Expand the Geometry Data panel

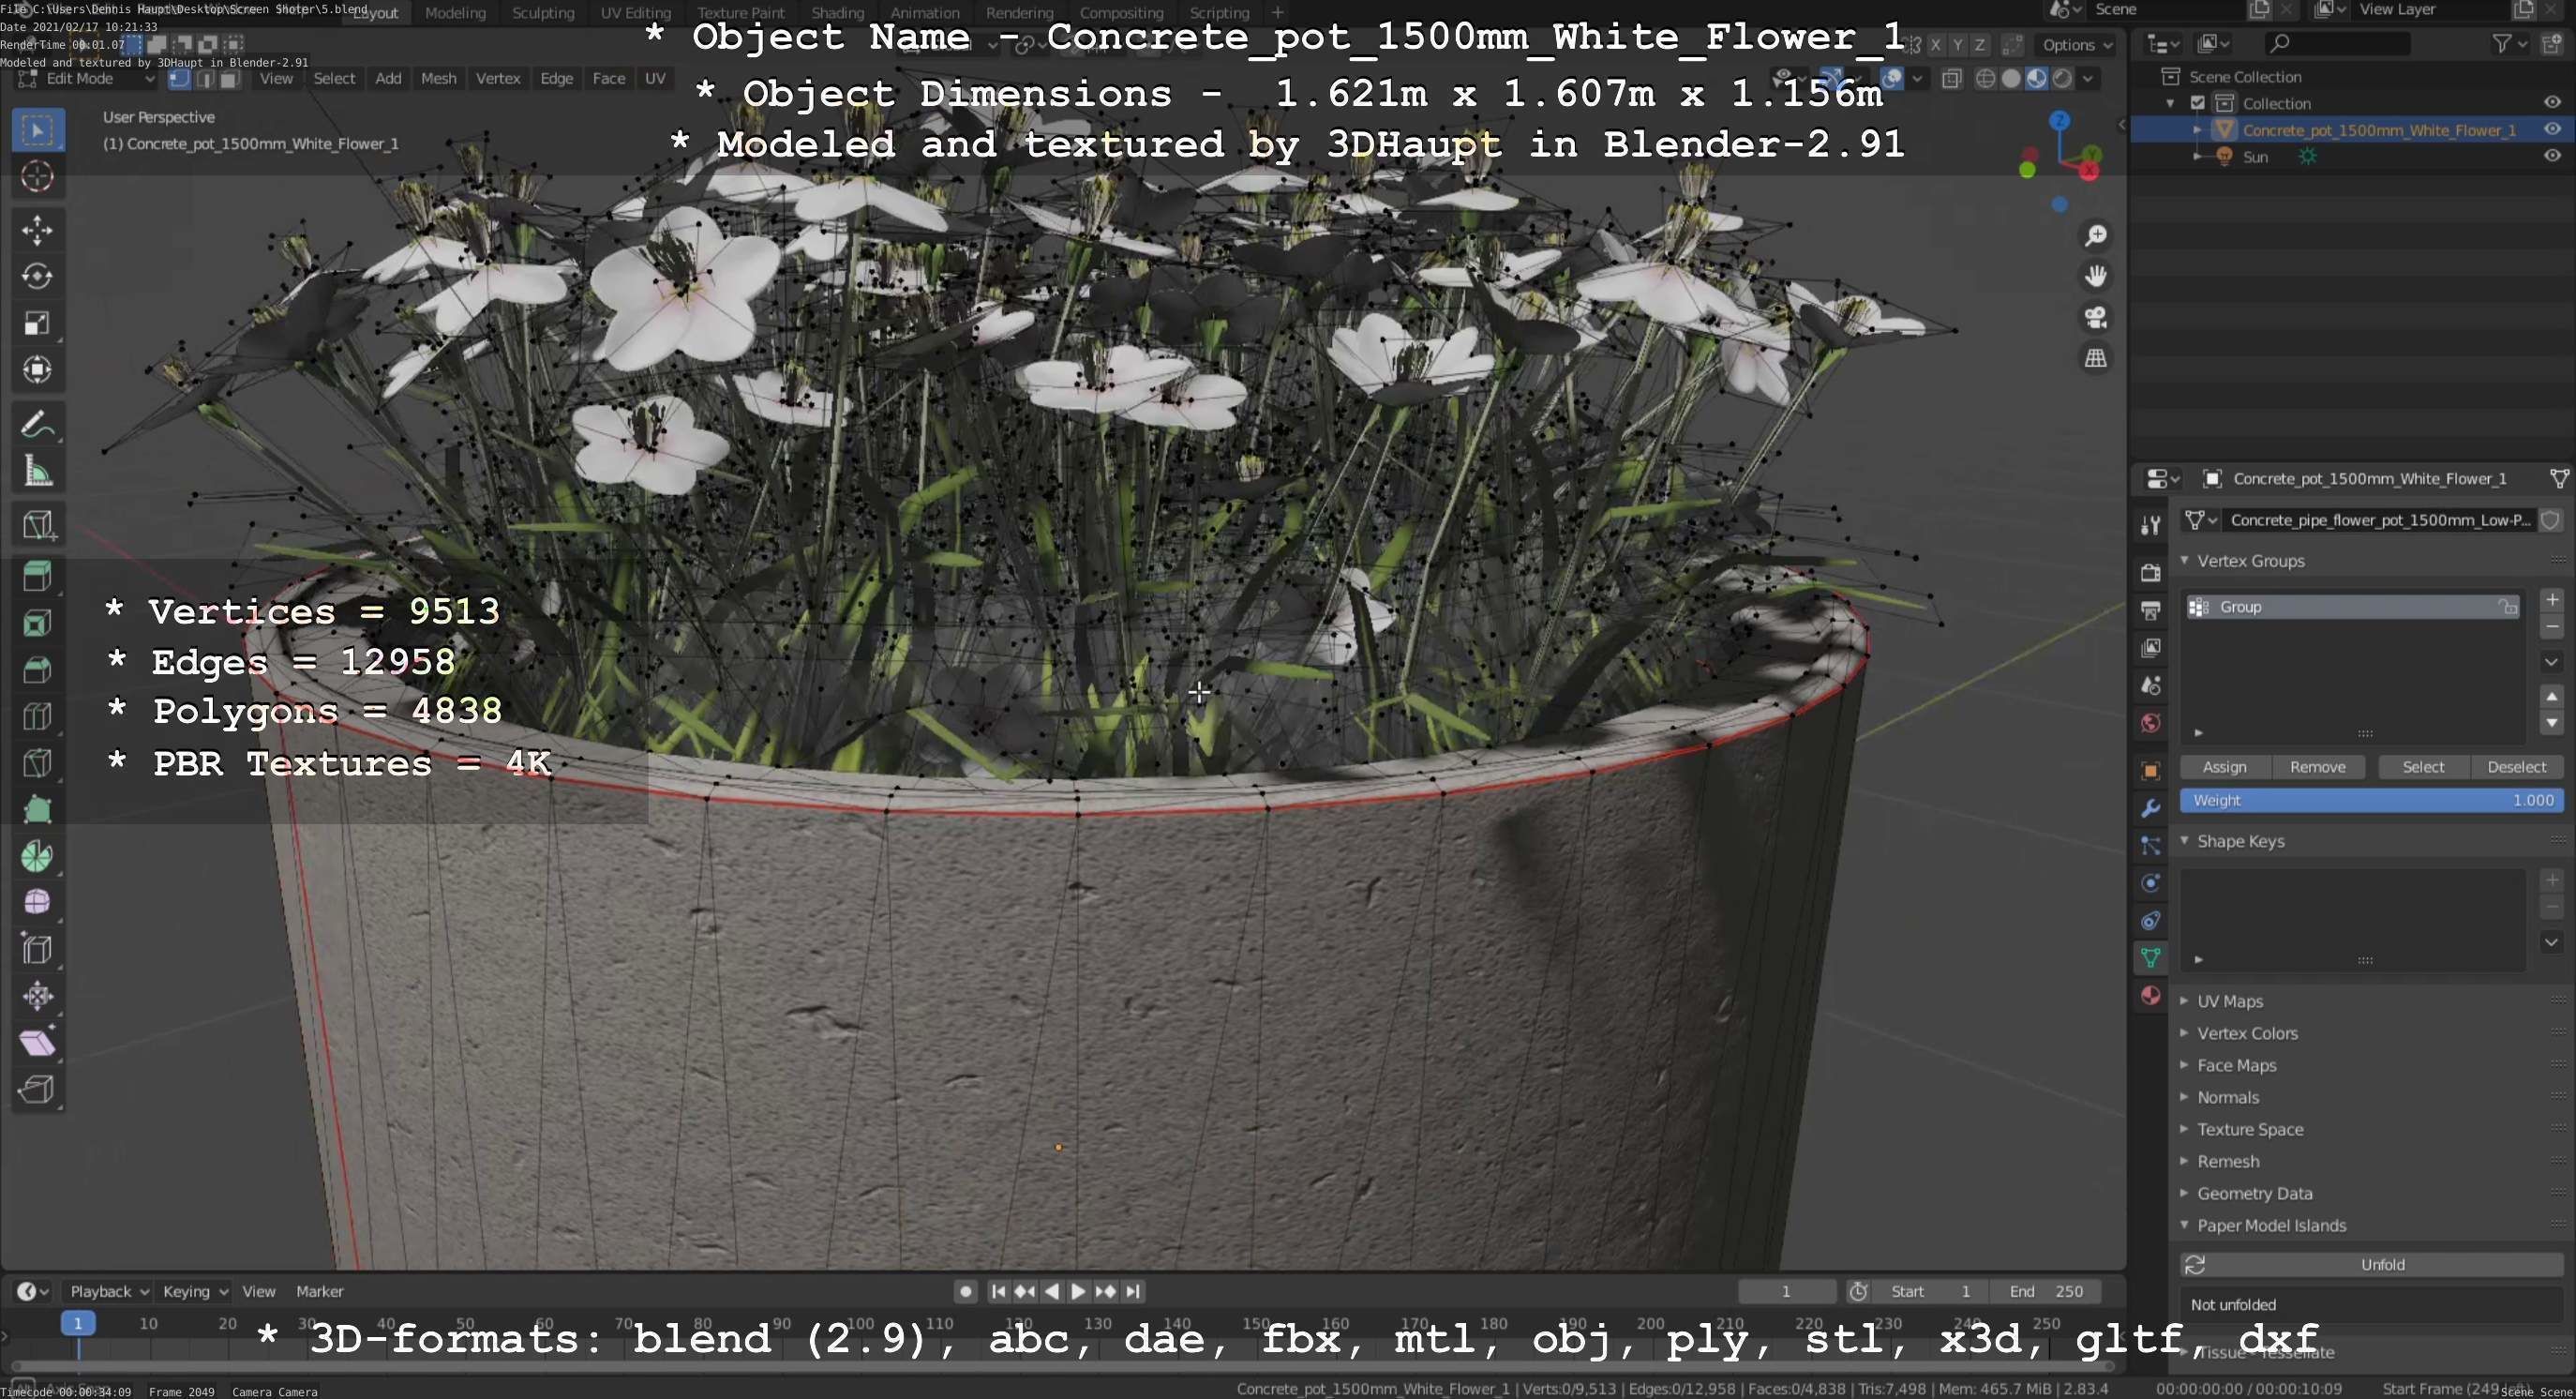(2254, 1193)
